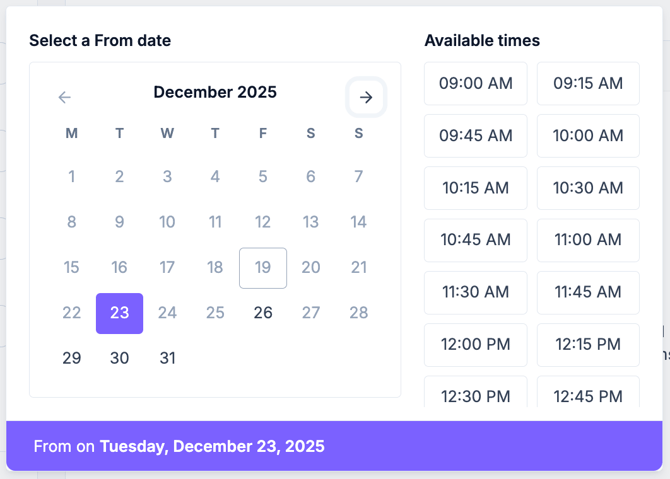This screenshot has width=670, height=479.
Task: Select December 31 on the calendar
Action: click(x=167, y=358)
